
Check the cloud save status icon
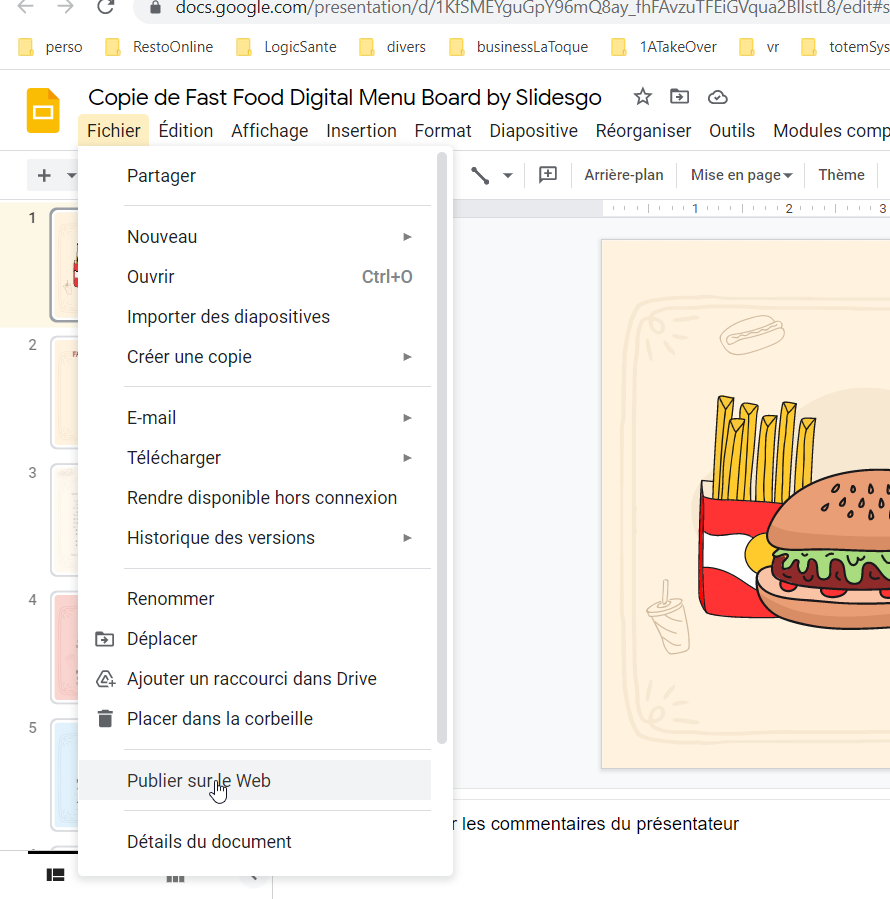(717, 97)
